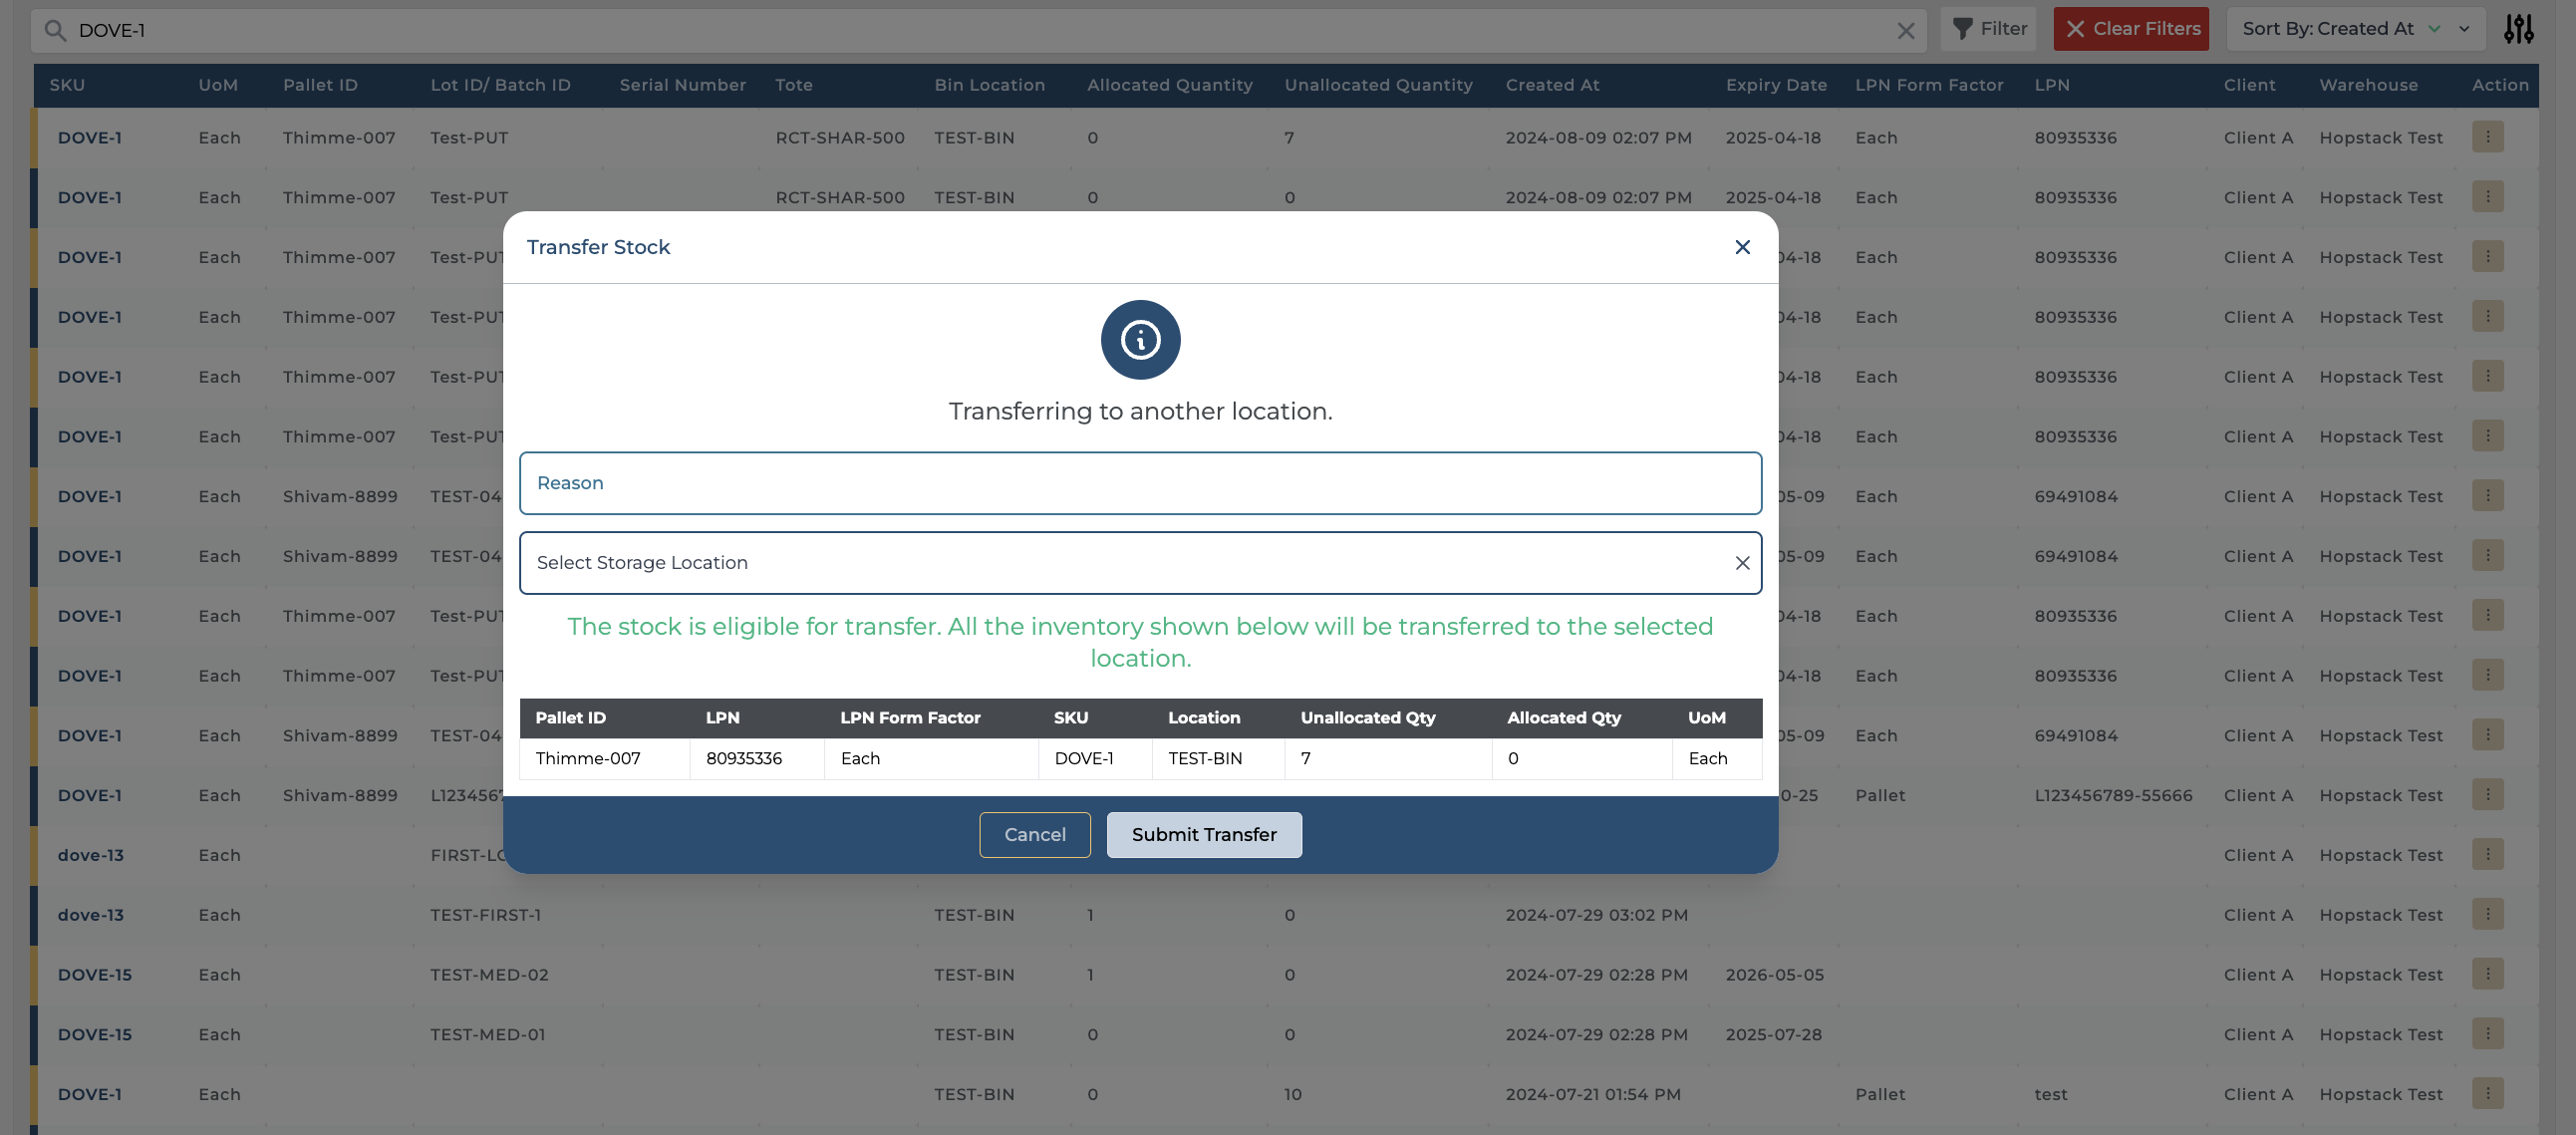
Task: Click Unallocated Quantity column header
Action: coord(1377,85)
